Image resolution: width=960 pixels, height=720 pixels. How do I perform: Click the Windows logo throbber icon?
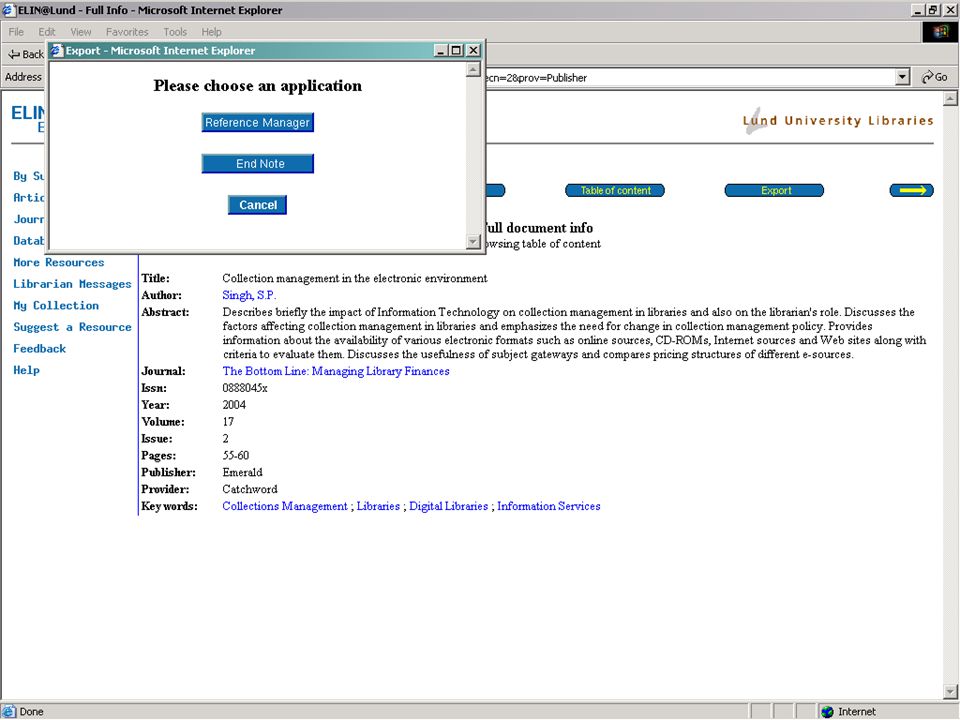(940, 32)
